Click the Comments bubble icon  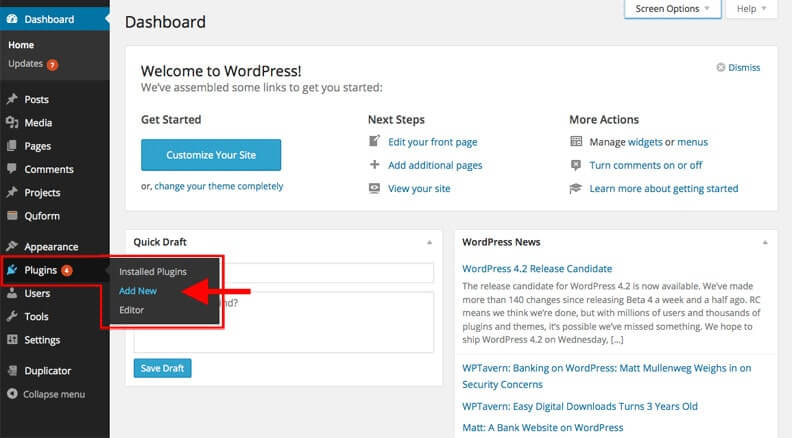tap(12, 169)
